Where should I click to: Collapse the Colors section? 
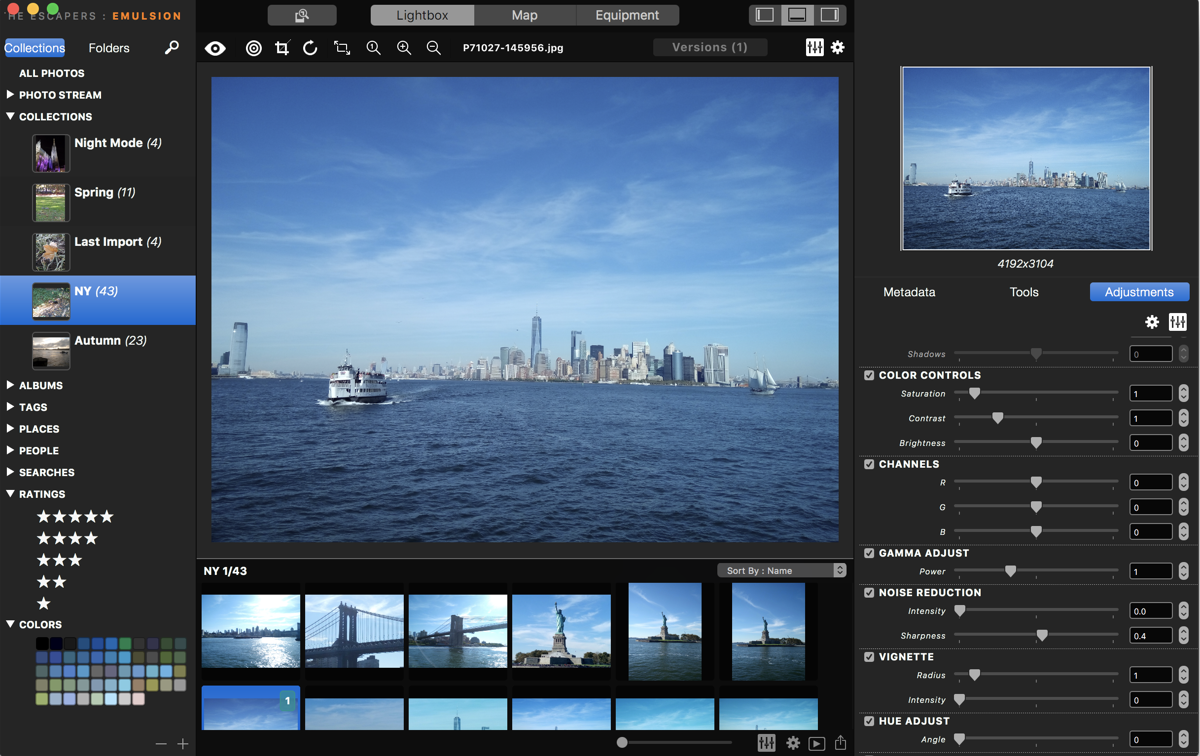point(10,624)
